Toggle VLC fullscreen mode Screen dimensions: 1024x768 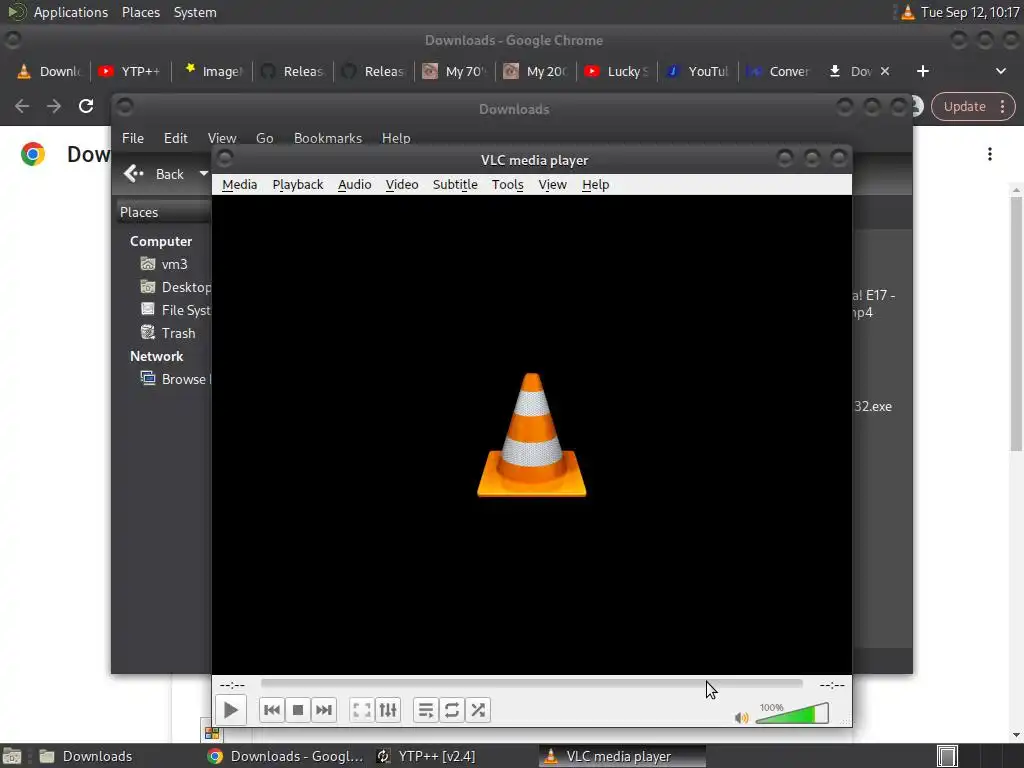(x=362, y=710)
